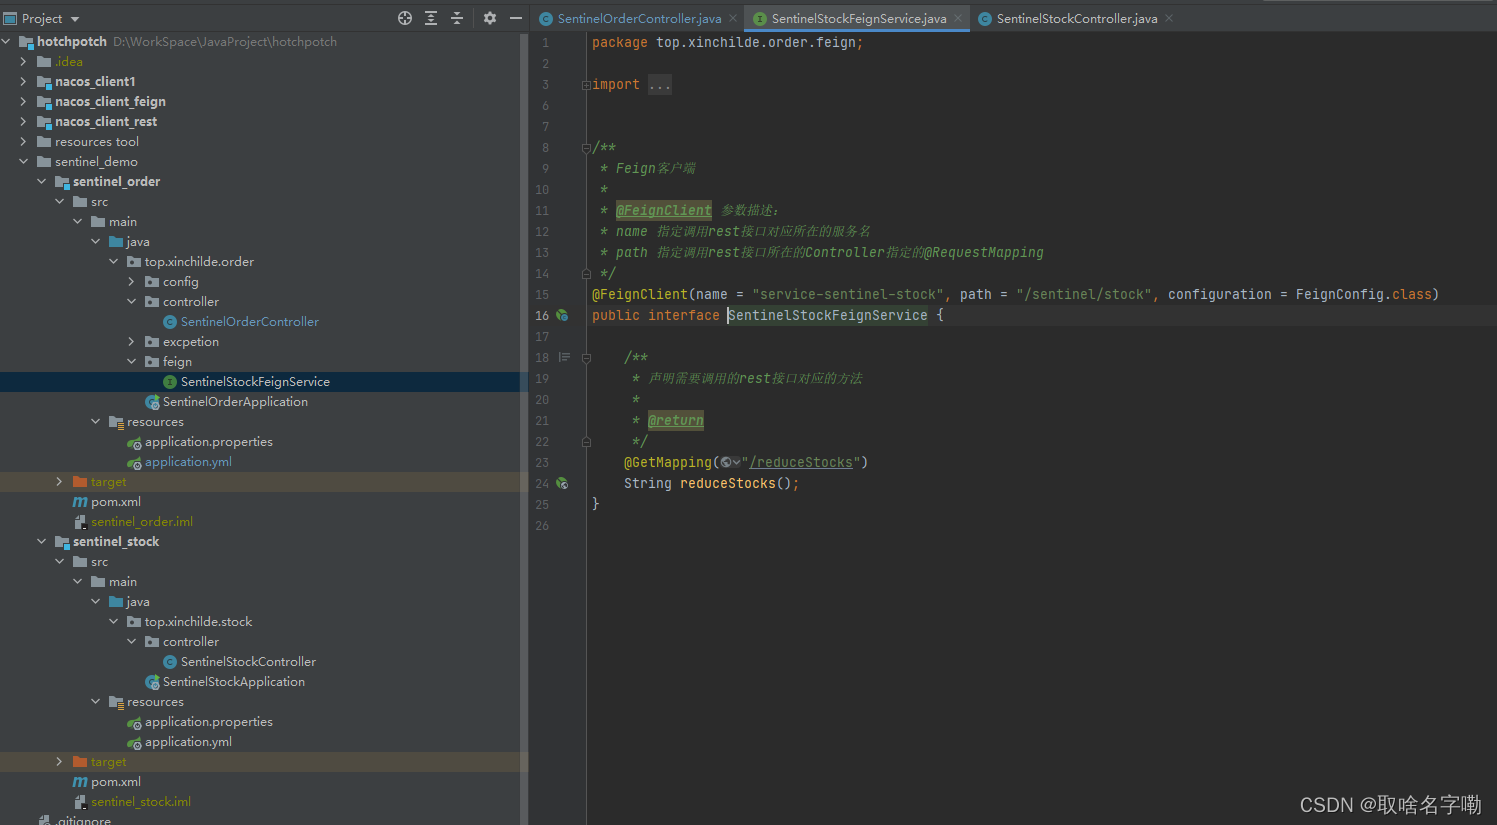Switch to SentinelOrderController.java tab
Screen dimensions: 1497x825
click(638, 18)
